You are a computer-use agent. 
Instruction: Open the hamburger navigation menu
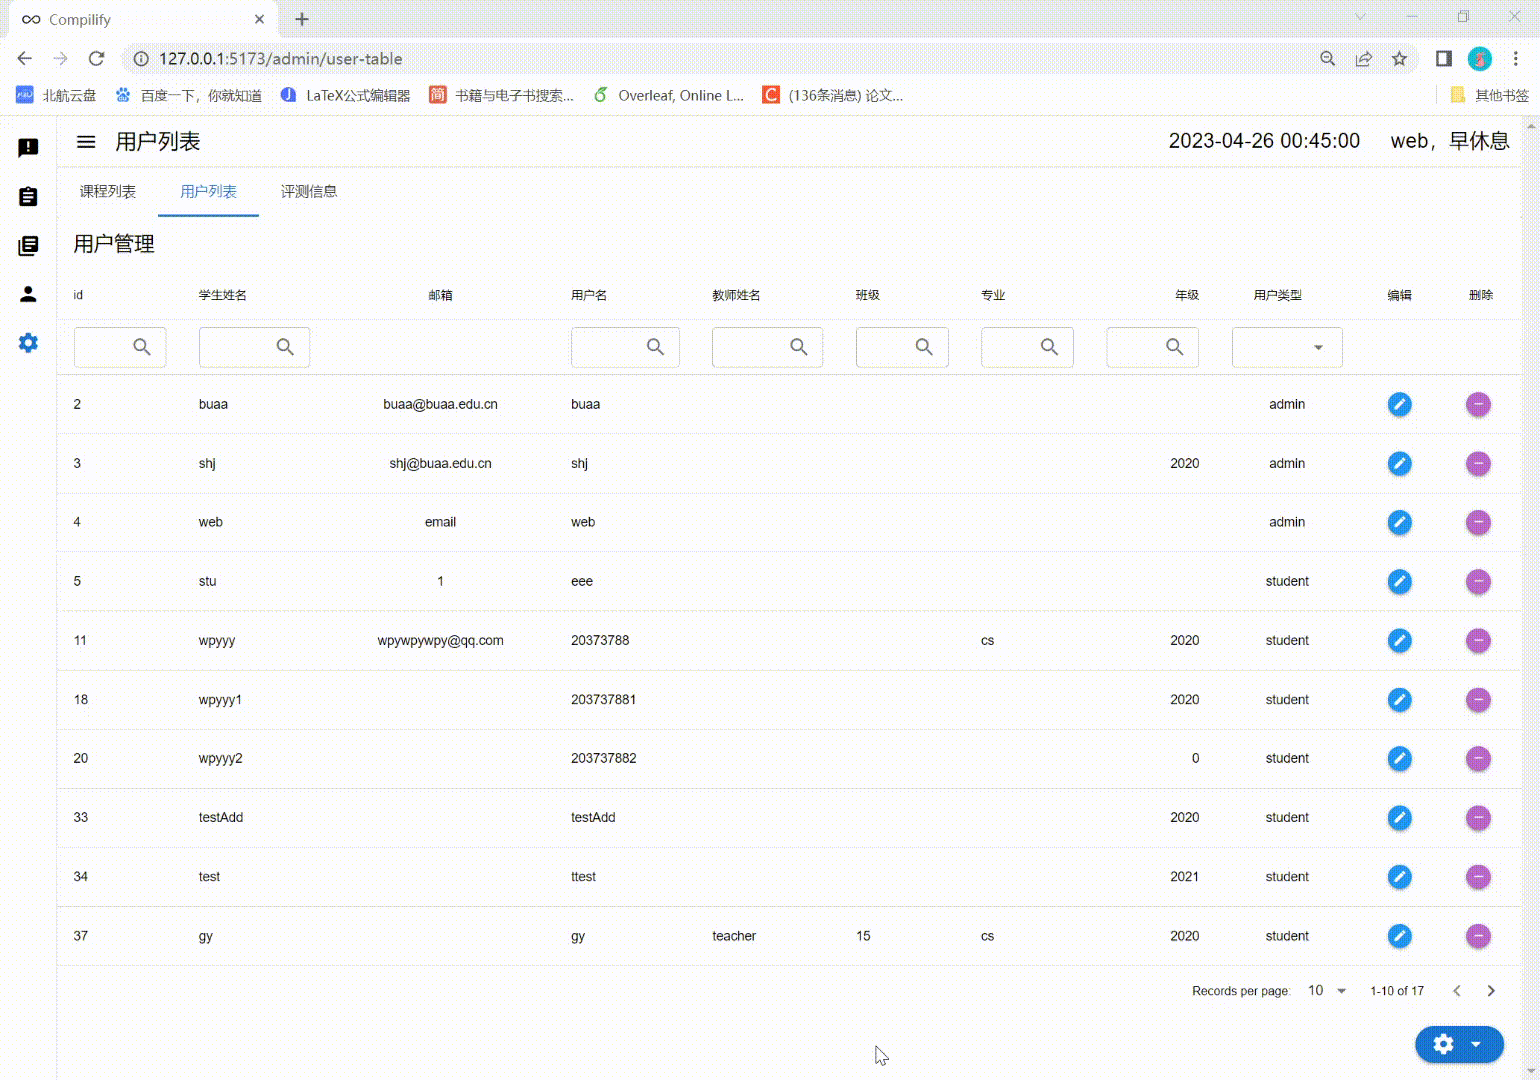pos(86,142)
